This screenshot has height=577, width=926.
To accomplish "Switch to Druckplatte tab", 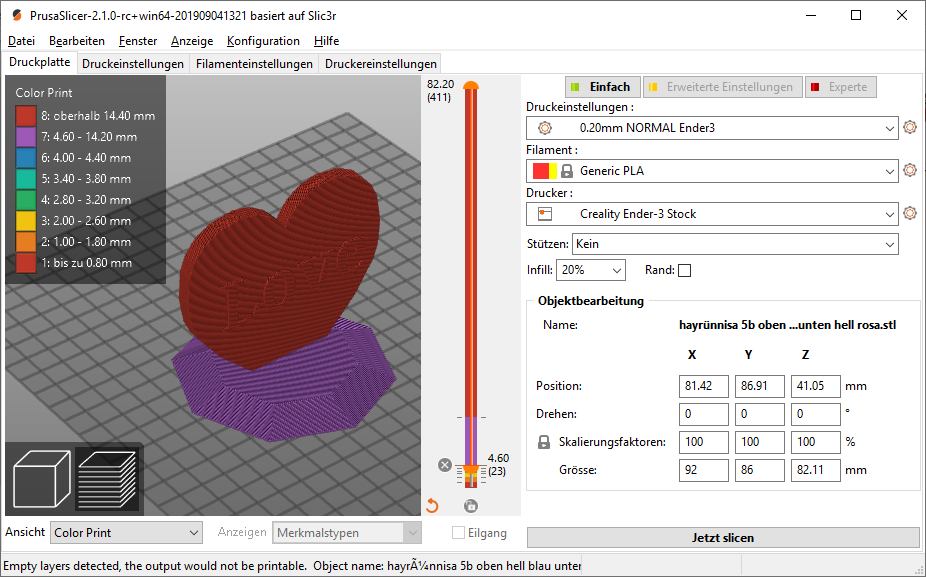I will point(40,62).
